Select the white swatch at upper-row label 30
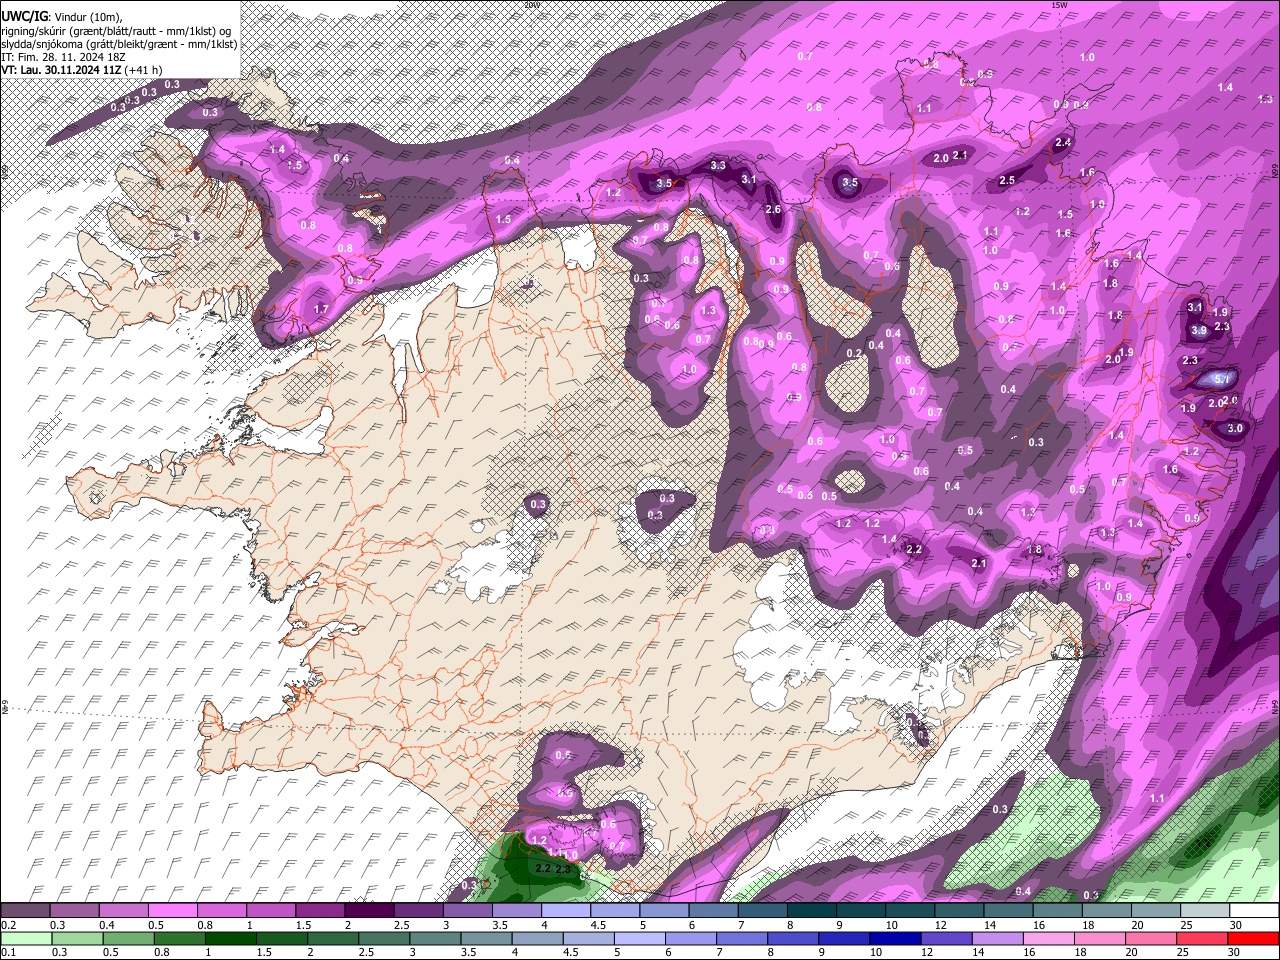Image resolution: width=1280 pixels, height=960 pixels. coord(1254,910)
